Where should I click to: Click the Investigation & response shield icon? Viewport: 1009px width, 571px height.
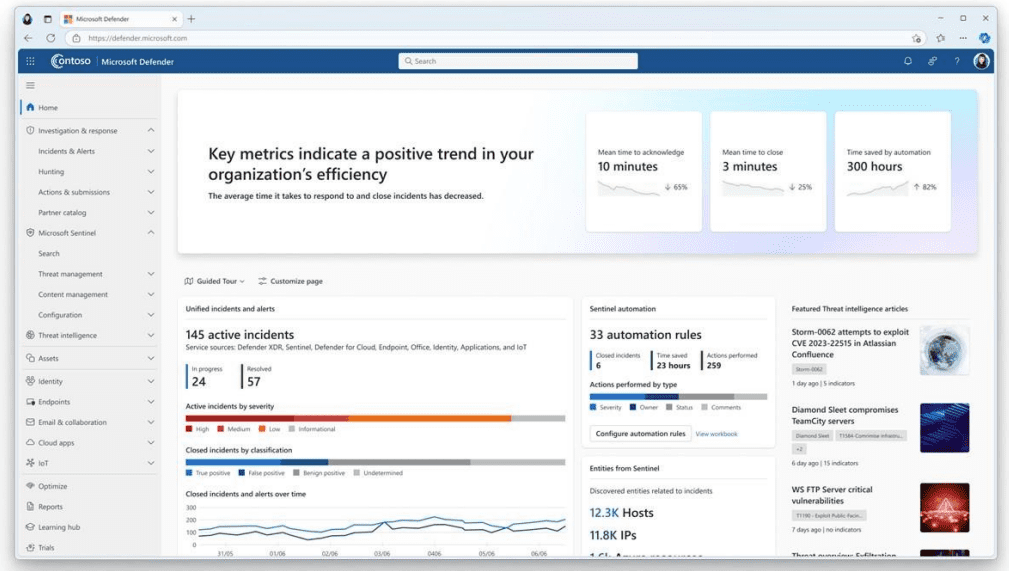[30, 131]
